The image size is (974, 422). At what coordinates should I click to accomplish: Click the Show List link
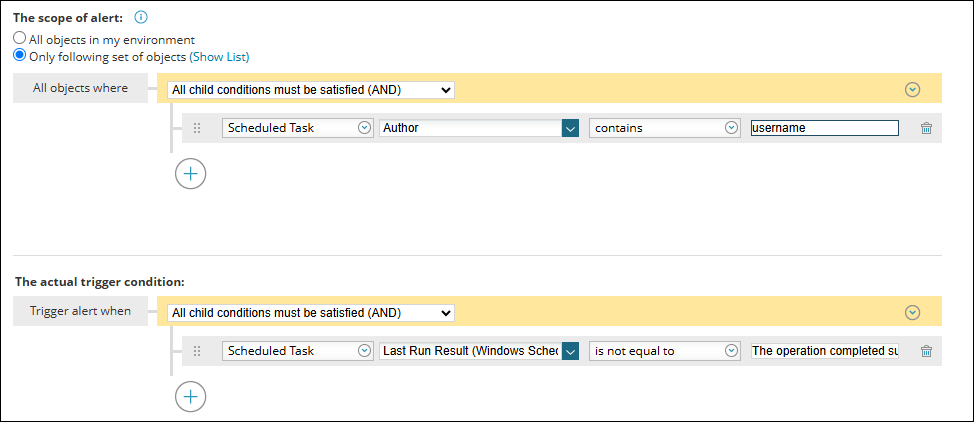219,57
